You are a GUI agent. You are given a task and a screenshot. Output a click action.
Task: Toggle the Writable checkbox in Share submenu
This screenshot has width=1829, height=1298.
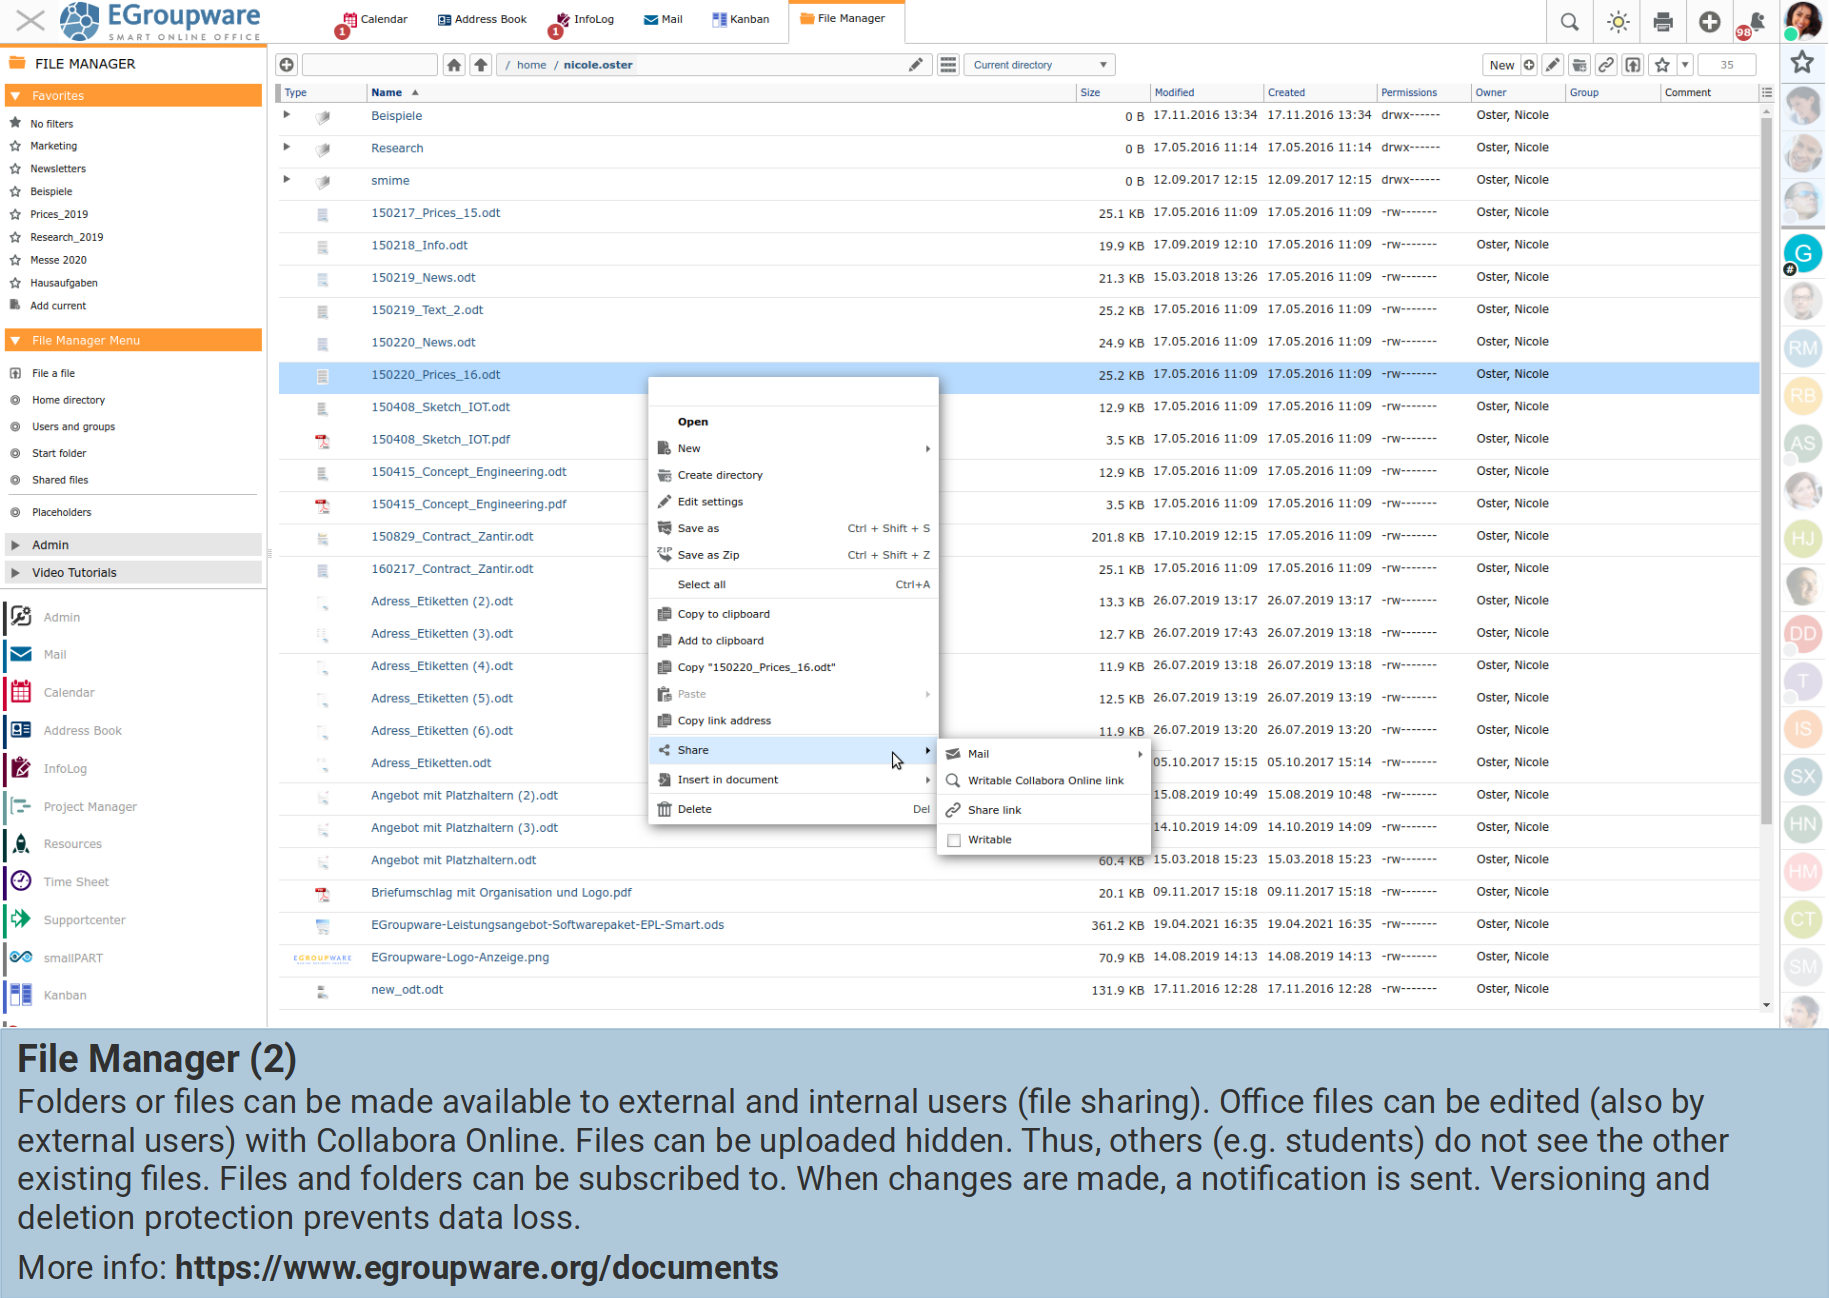[954, 840]
